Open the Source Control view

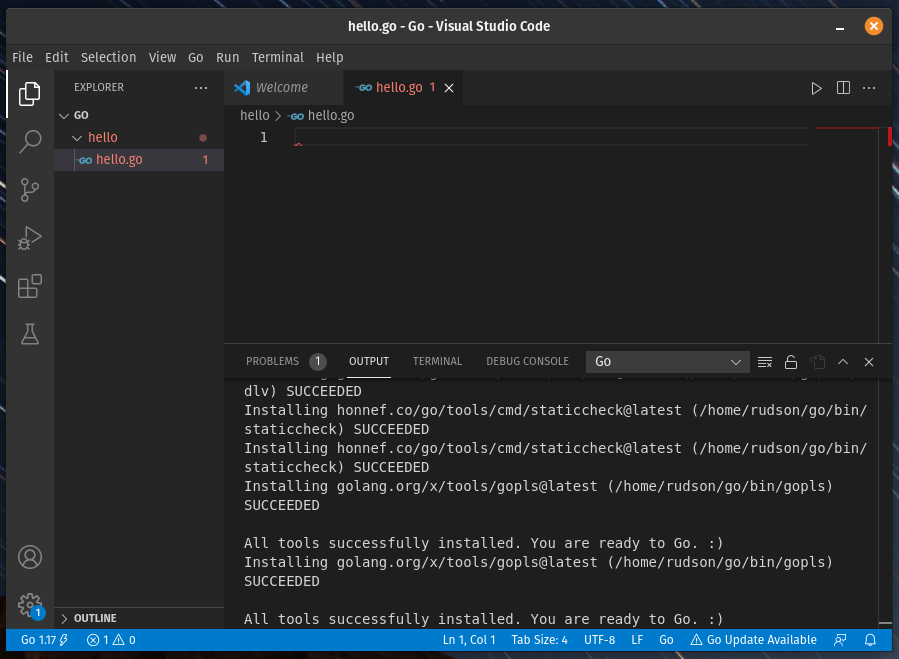tap(30, 190)
